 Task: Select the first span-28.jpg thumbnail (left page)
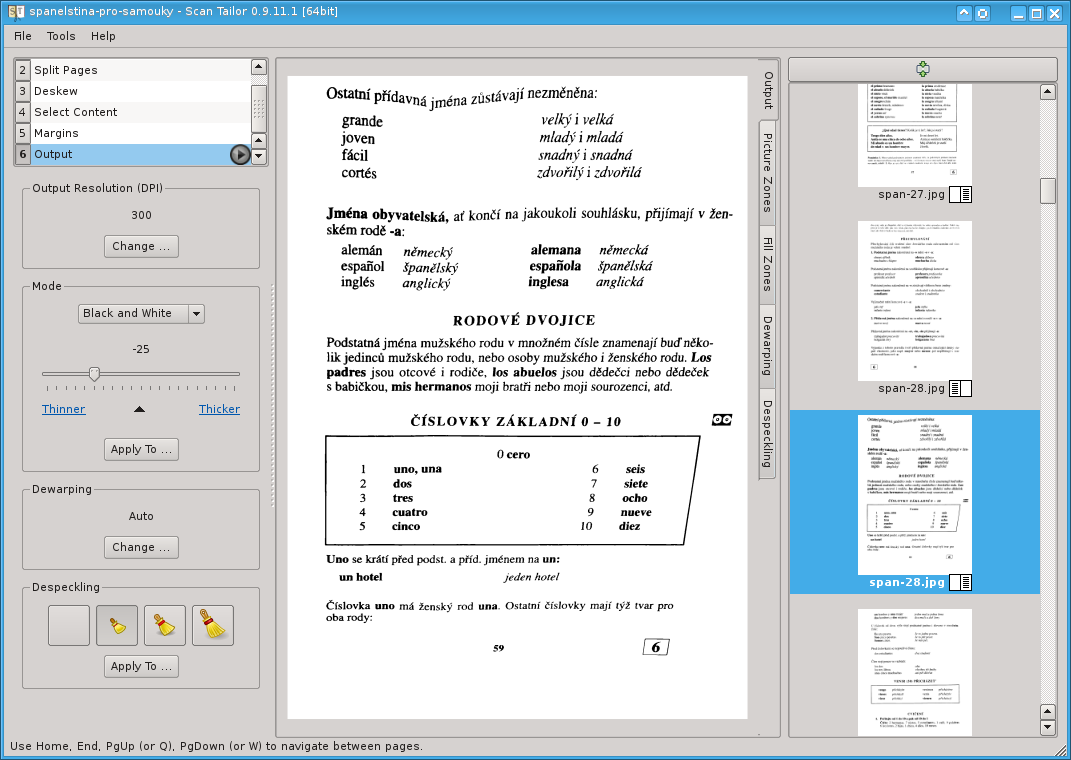[x=915, y=301]
